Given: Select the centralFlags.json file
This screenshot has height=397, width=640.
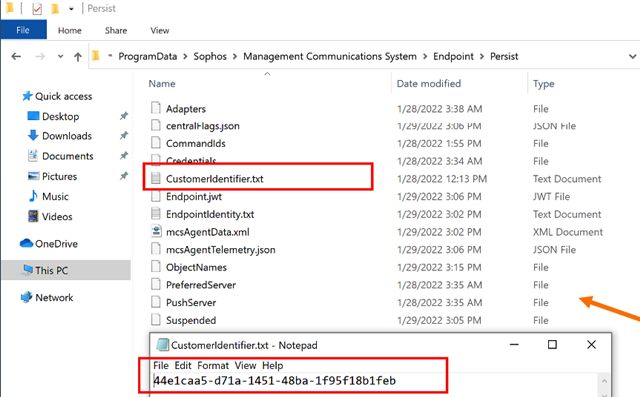Looking at the screenshot, I should (202, 126).
